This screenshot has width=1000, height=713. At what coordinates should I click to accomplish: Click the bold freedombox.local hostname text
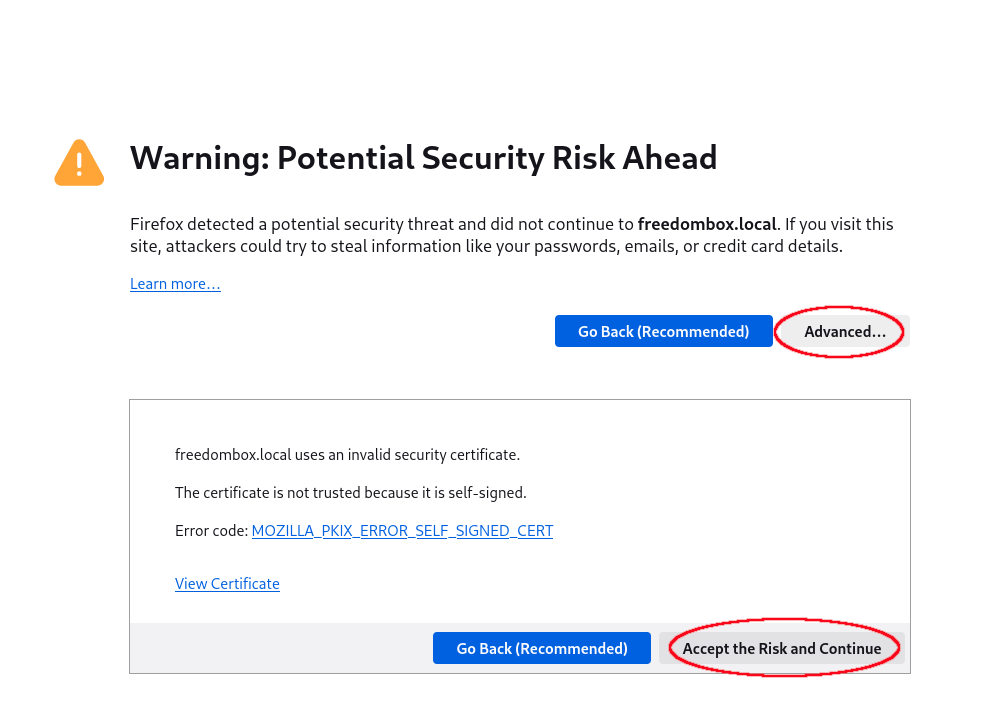[x=706, y=224]
